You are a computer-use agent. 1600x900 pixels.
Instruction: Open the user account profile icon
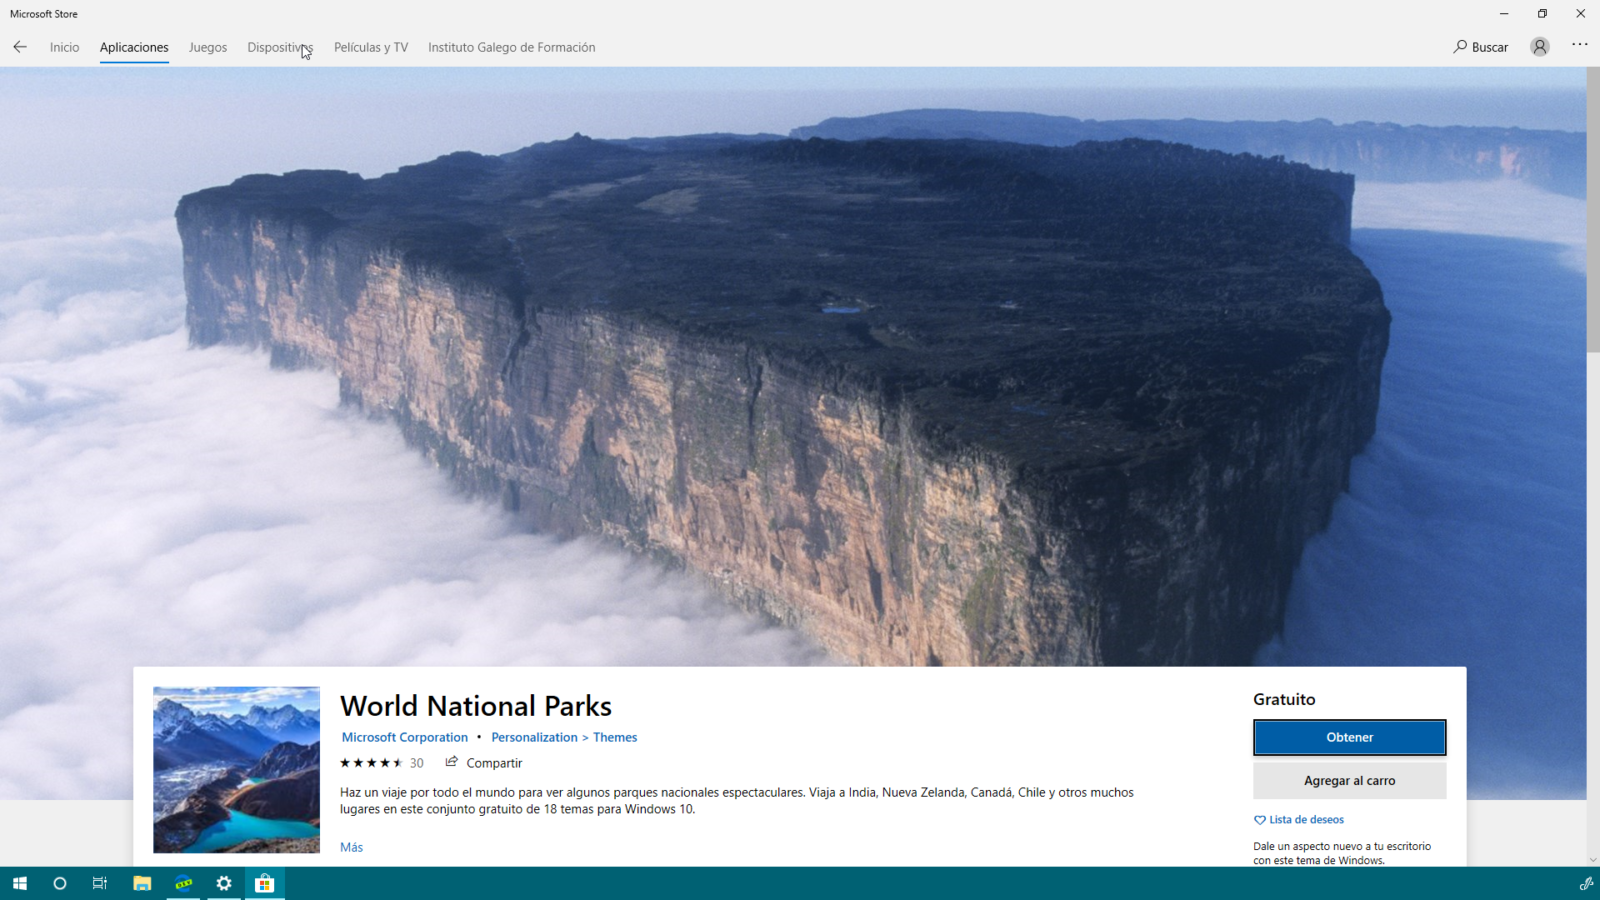tap(1539, 47)
